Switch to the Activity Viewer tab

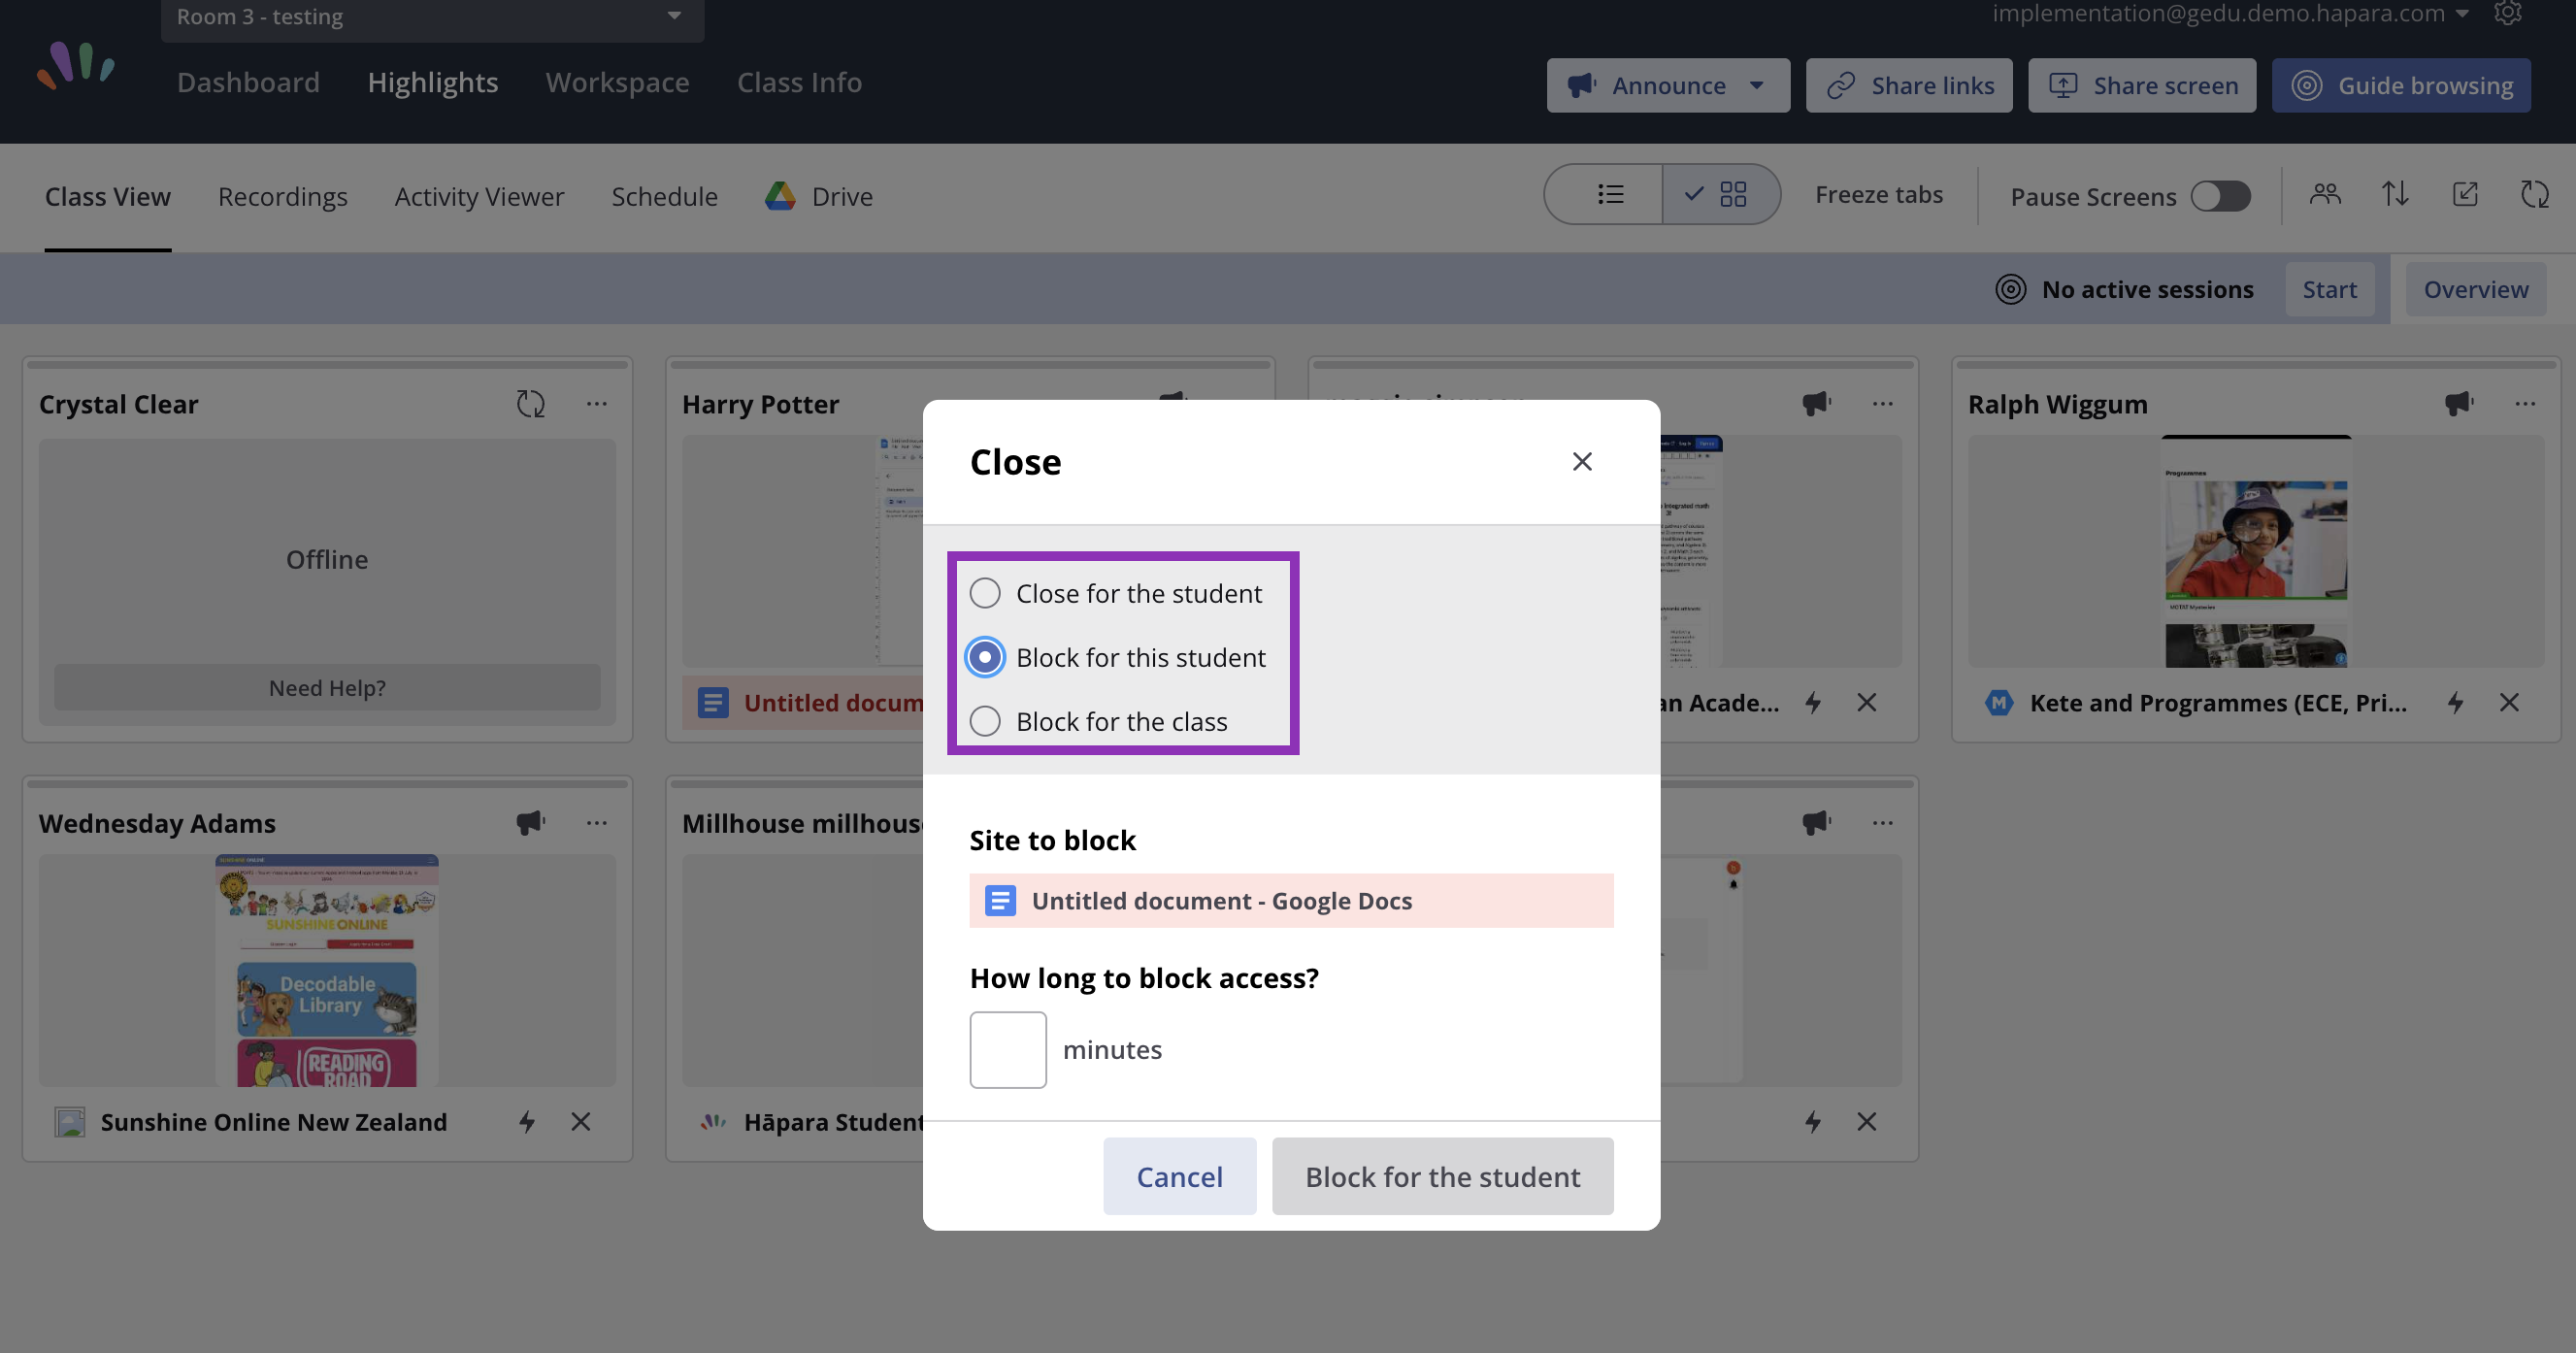click(x=479, y=196)
